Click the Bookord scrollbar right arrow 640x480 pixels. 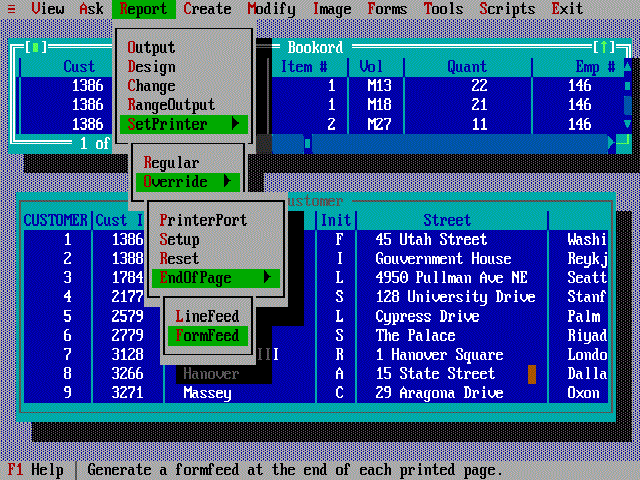click(x=611, y=144)
